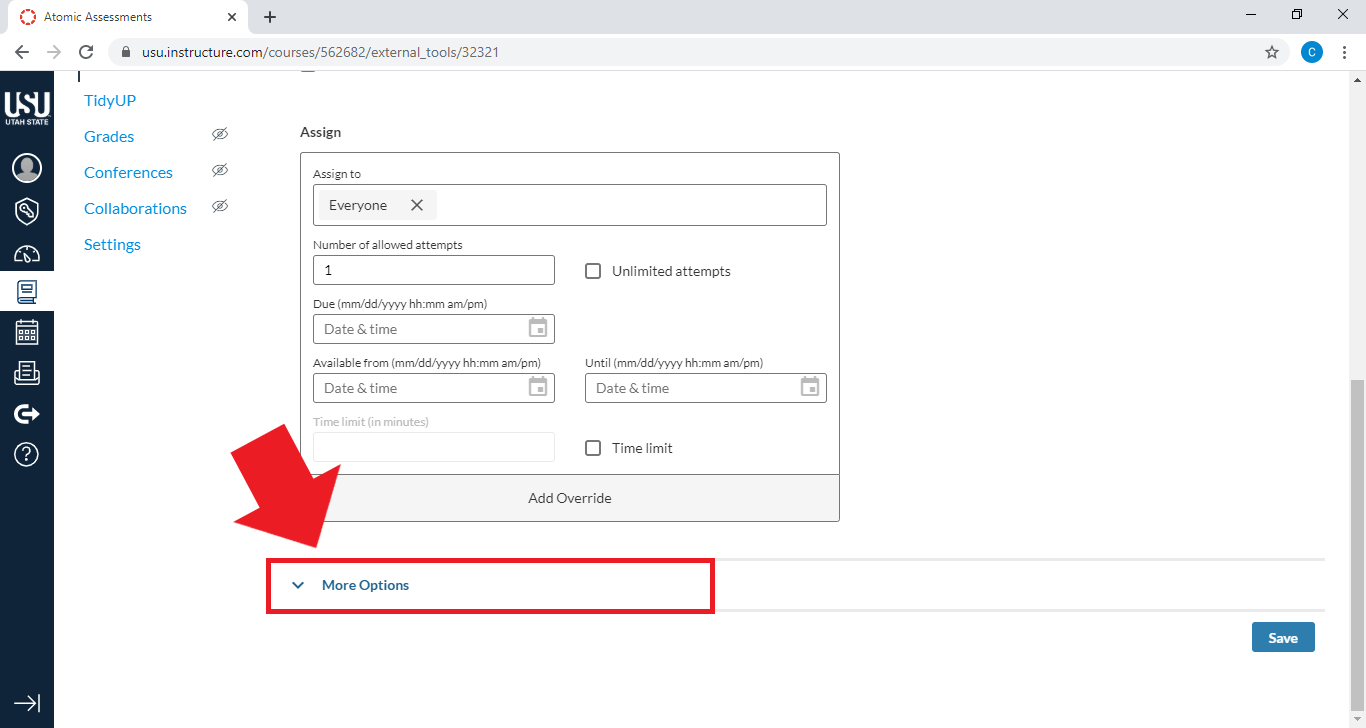Open the Help question mark icon
1366x728 pixels.
pyautogui.click(x=27, y=454)
